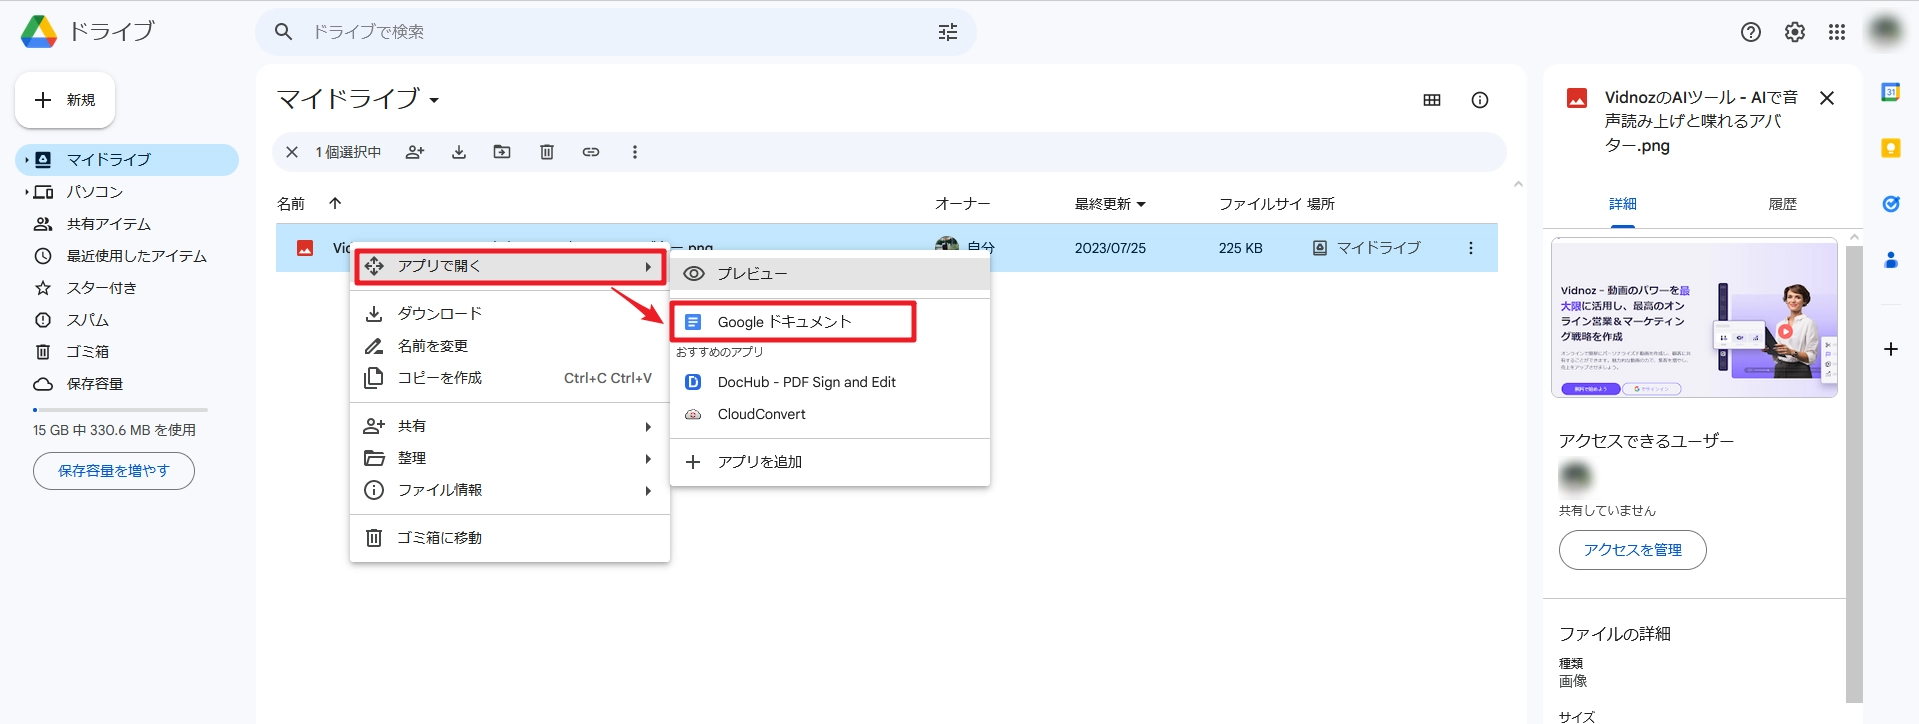
Task: Click the オーナー column header
Action: [962, 204]
